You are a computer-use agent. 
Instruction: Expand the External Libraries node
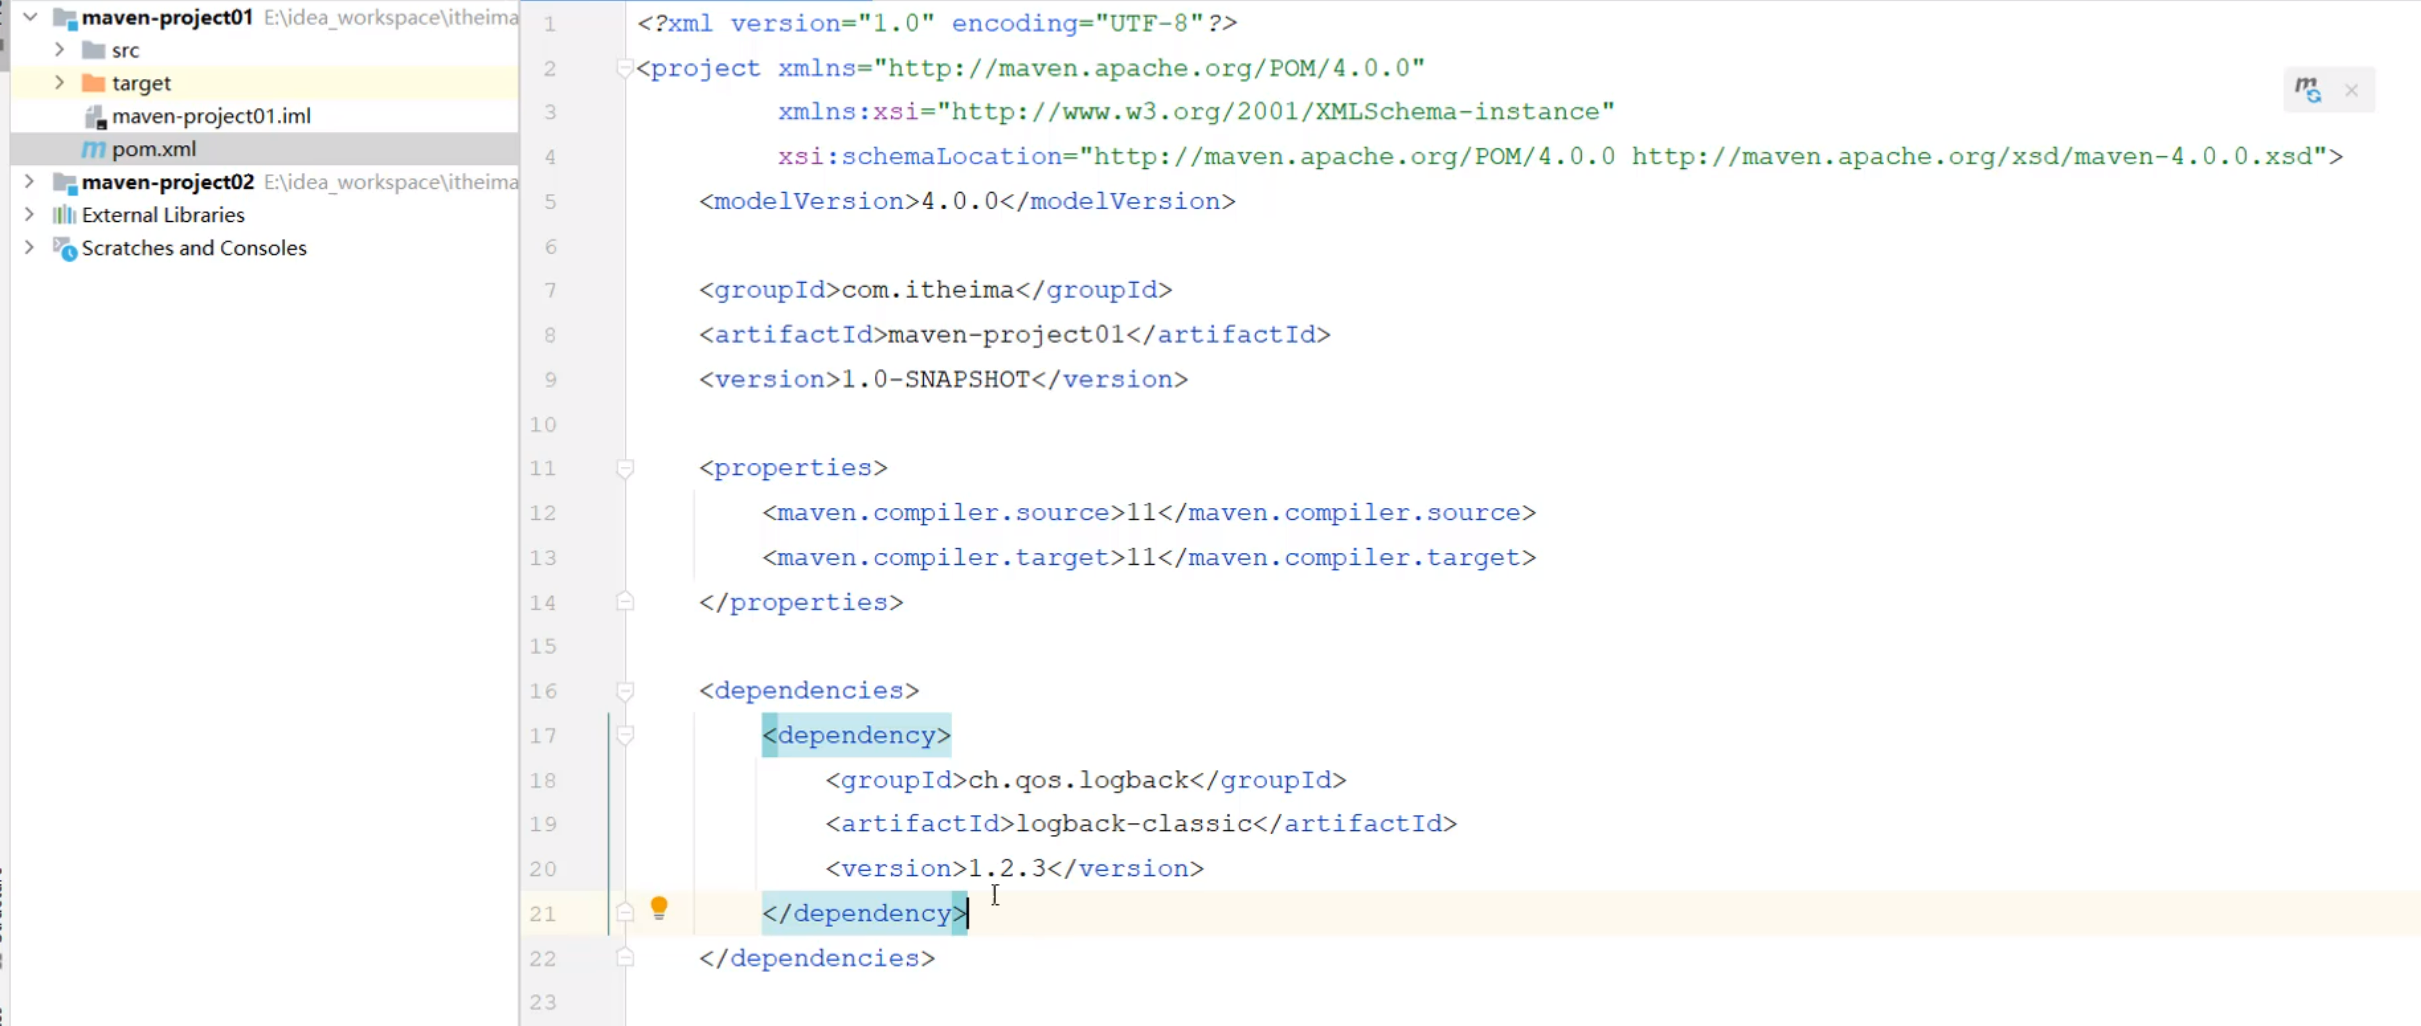(x=29, y=214)
